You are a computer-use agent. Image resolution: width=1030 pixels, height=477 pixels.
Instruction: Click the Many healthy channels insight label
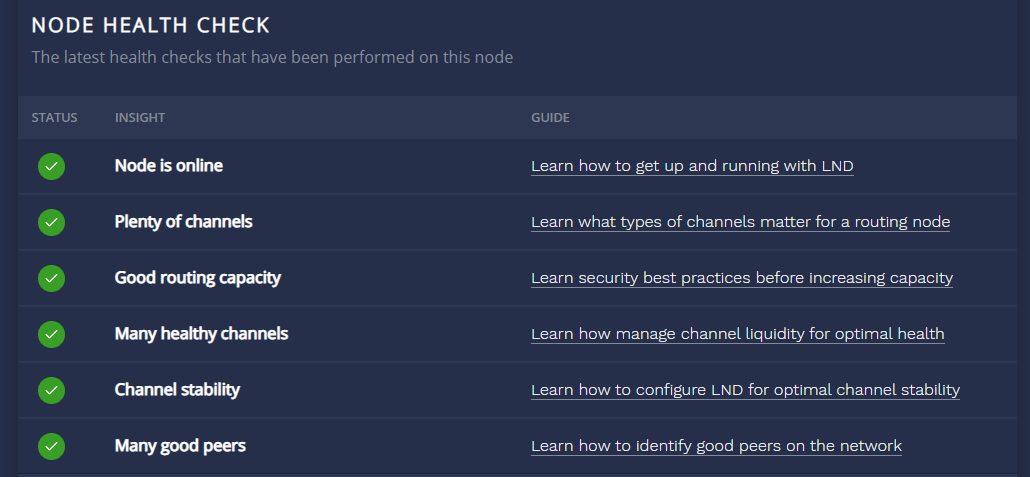coord(201,334)
